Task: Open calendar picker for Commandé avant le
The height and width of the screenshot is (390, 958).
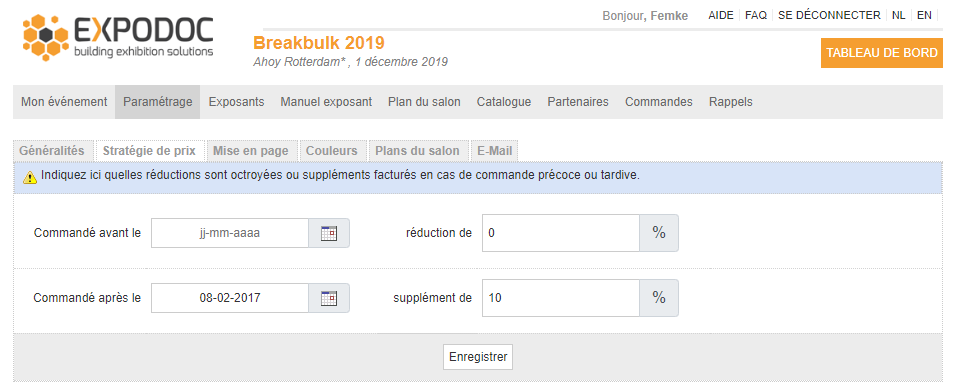Action: [x=329, y=233]
